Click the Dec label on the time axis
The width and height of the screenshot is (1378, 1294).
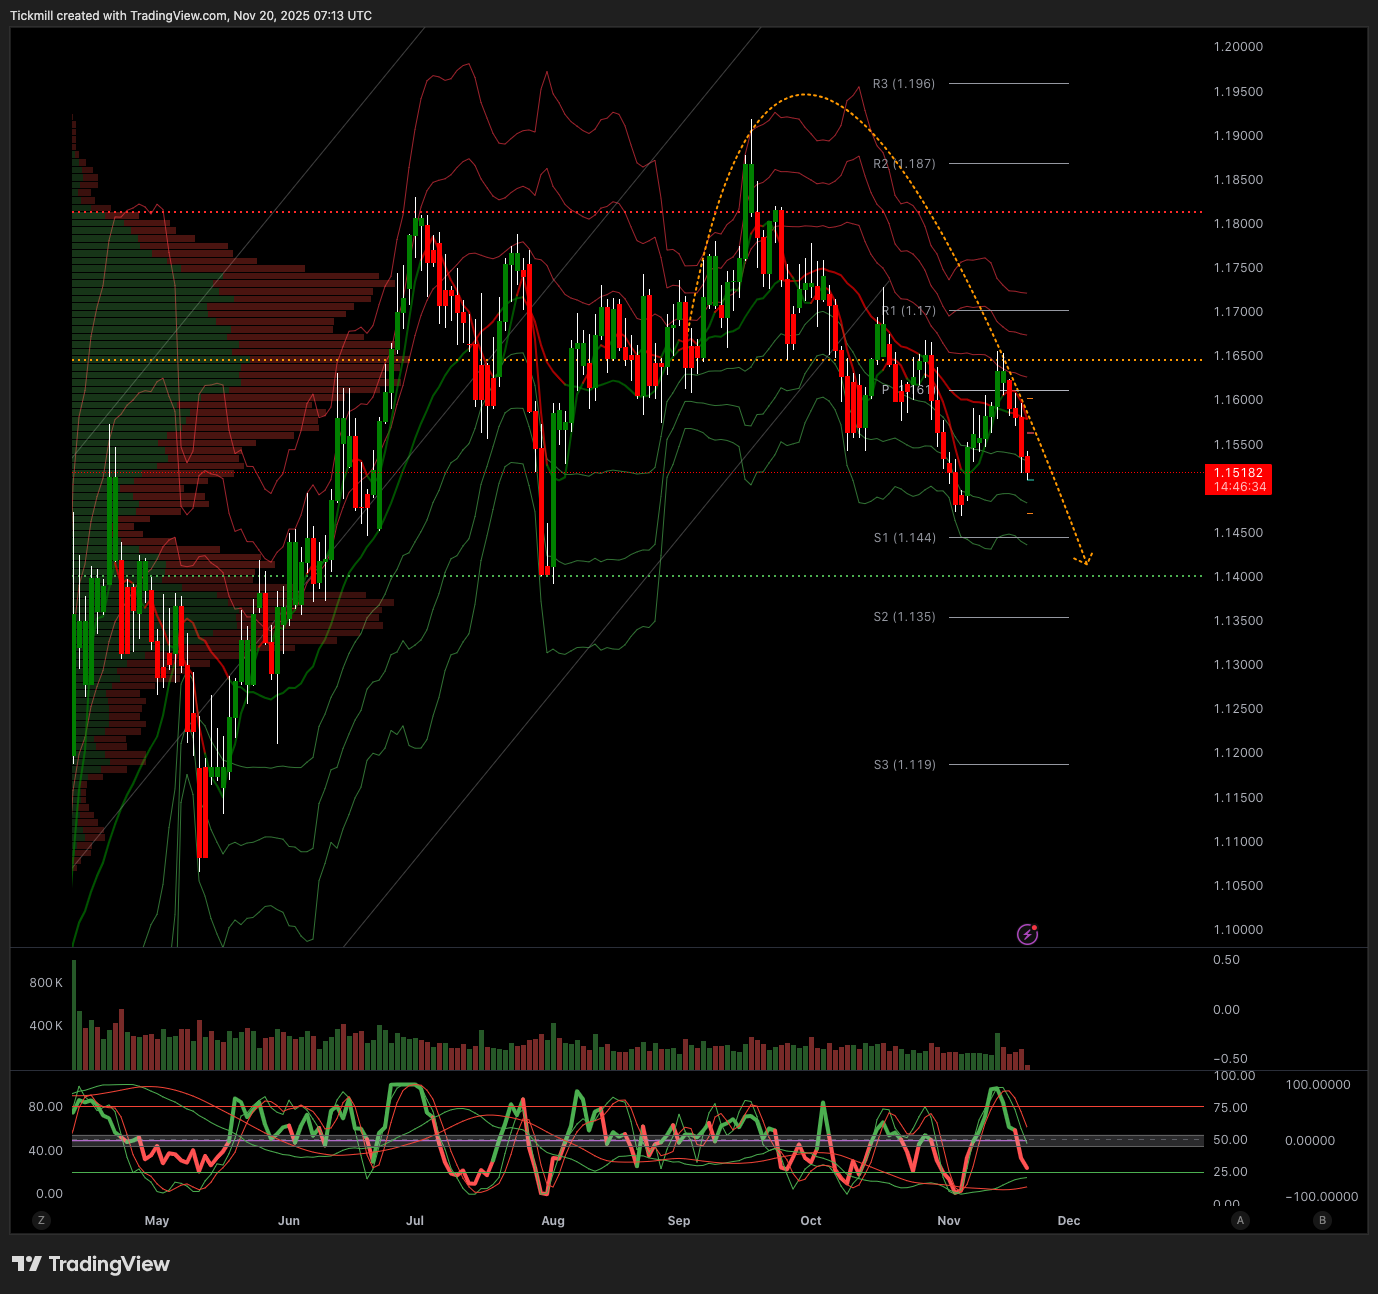click(1069, 1221)
